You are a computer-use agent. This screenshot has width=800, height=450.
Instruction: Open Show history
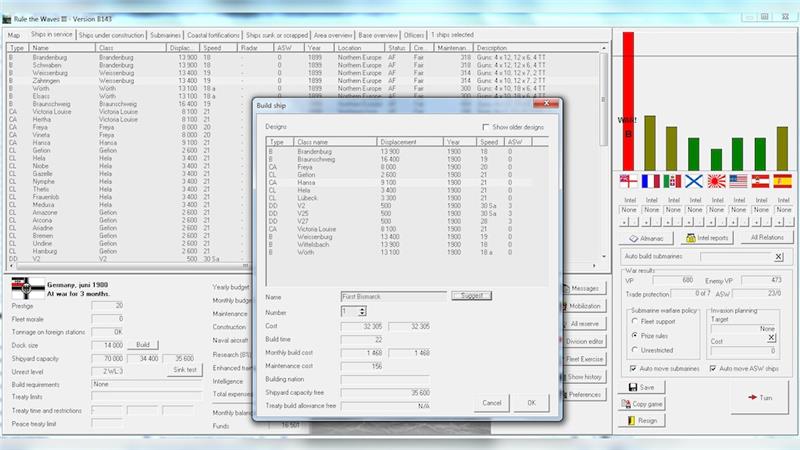click(x=584, y=377)
